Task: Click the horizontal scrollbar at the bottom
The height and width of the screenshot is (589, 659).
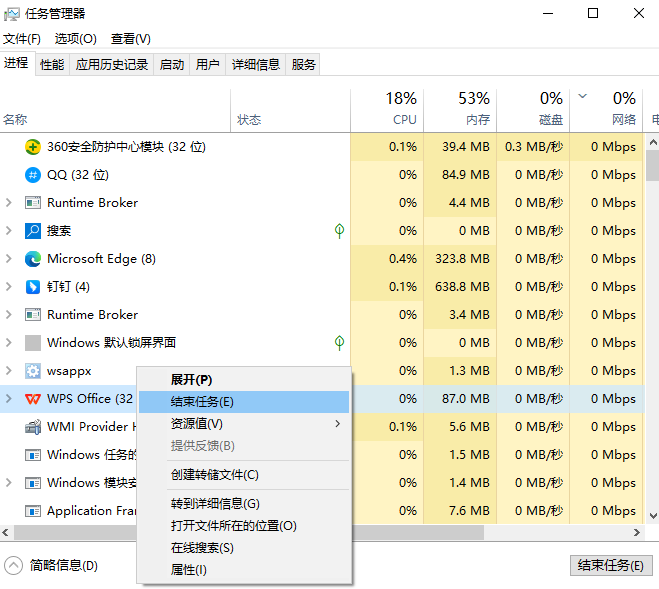Action: [300, 533]
